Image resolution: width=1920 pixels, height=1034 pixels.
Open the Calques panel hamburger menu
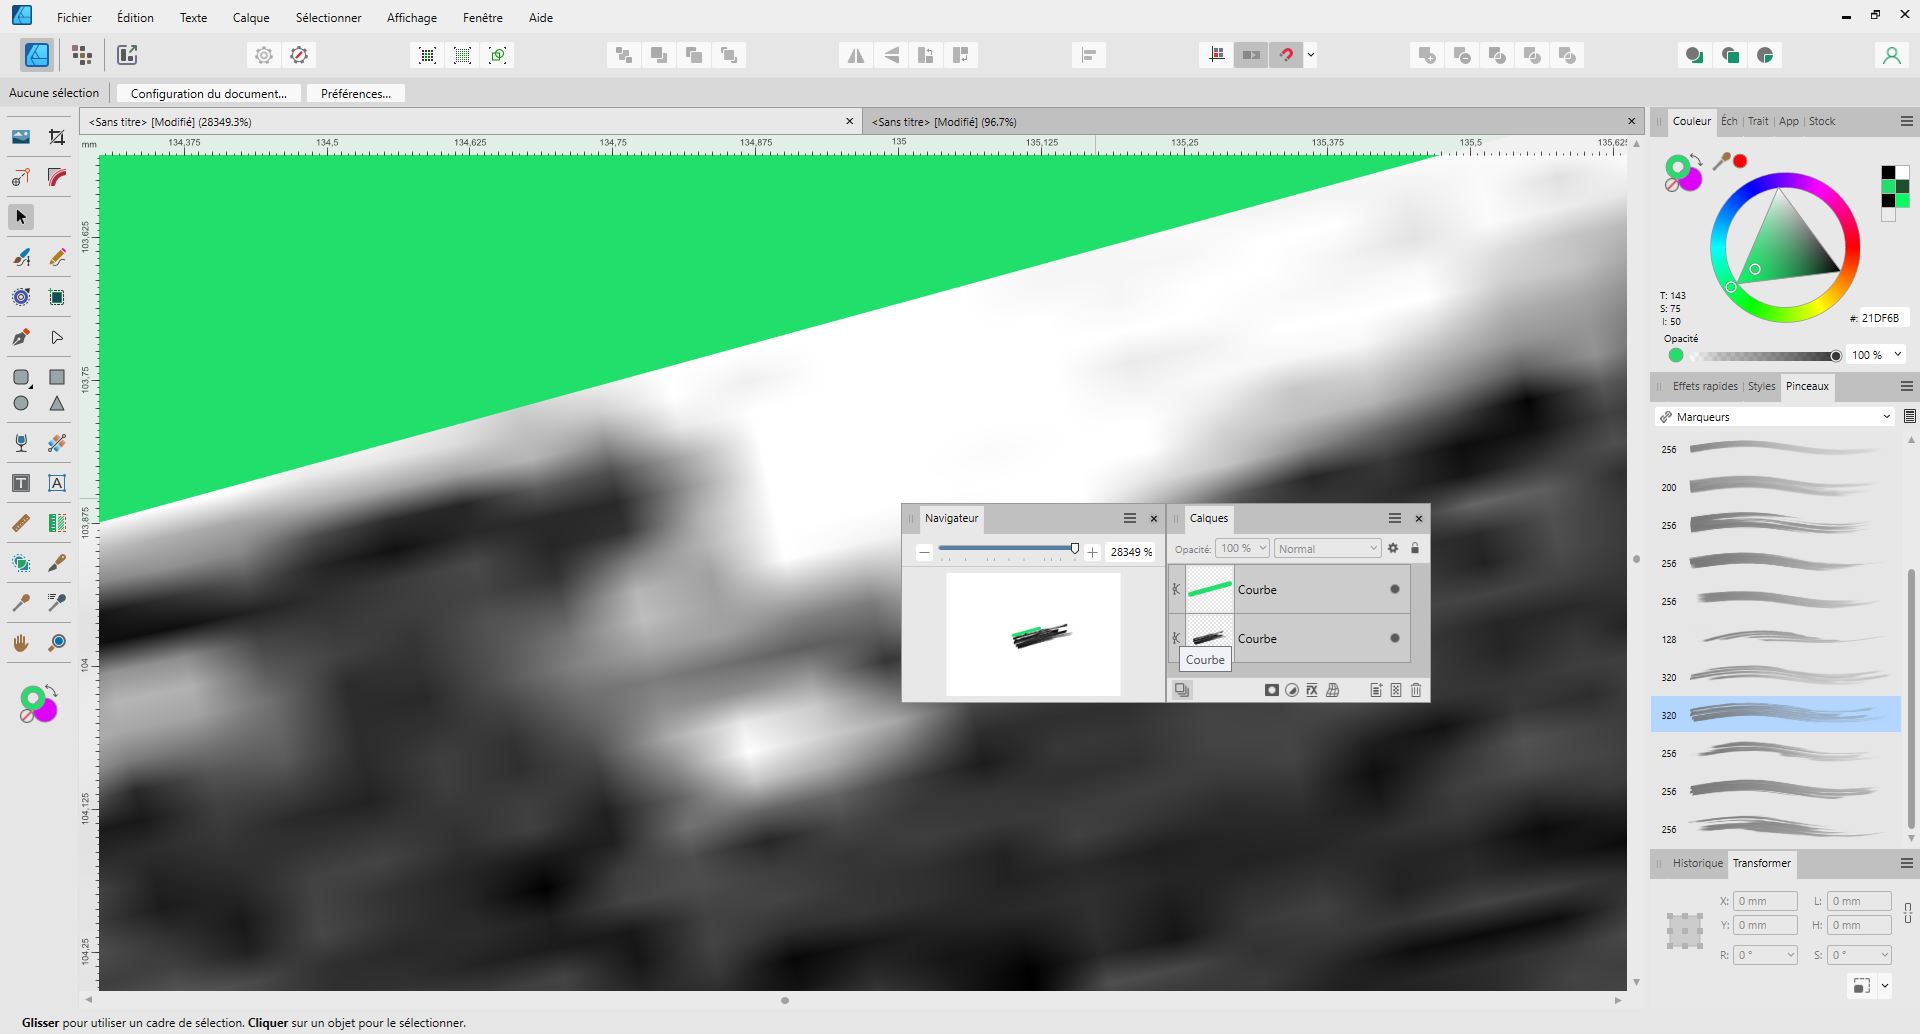[1394, 518]
